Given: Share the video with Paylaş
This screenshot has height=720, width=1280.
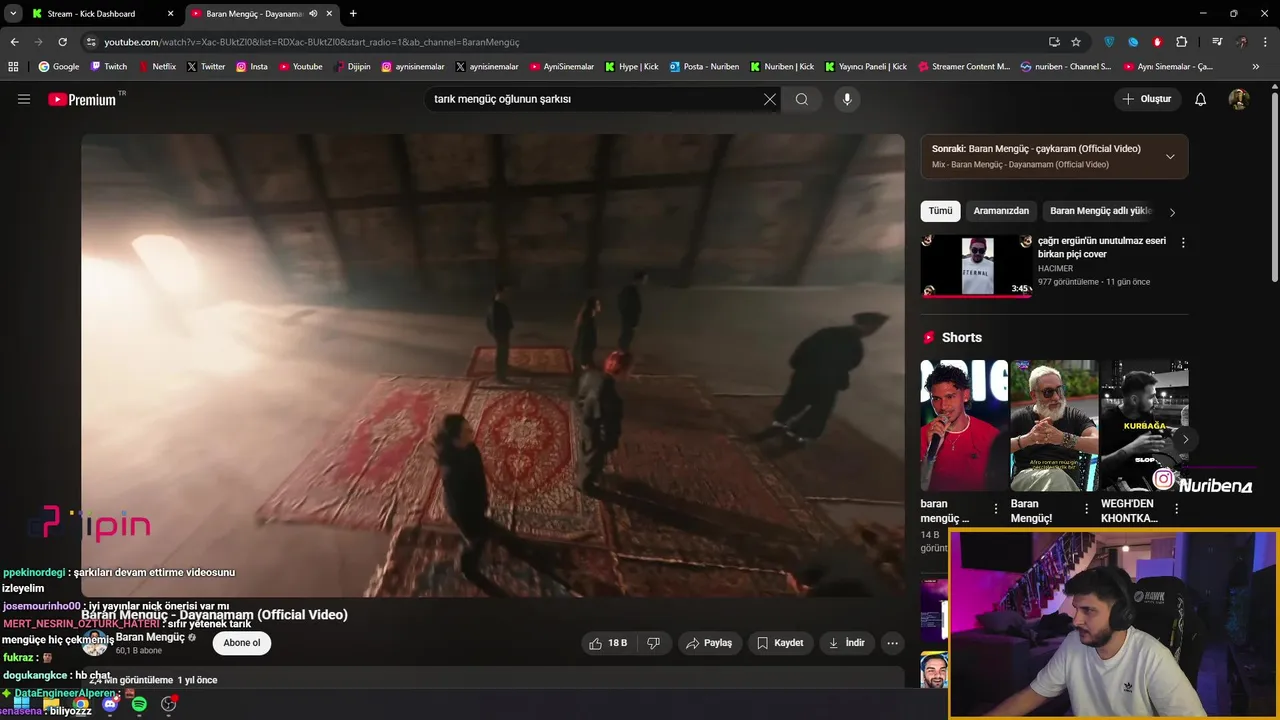Looking at the screenshot, I should coord(709,643).
